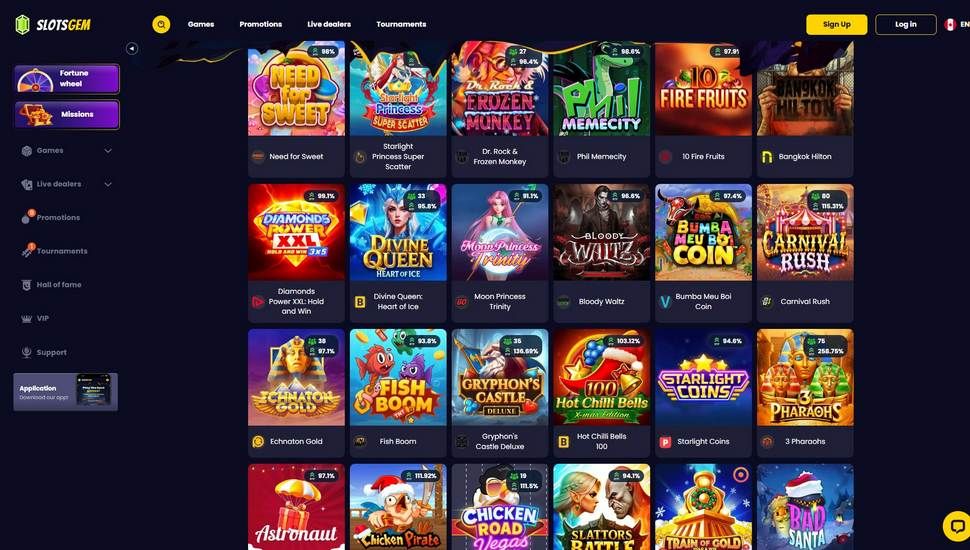Expand the Games sidebar chevron
Image resolution: width=970 pixels, height=550 pixels.
point(108,150)
